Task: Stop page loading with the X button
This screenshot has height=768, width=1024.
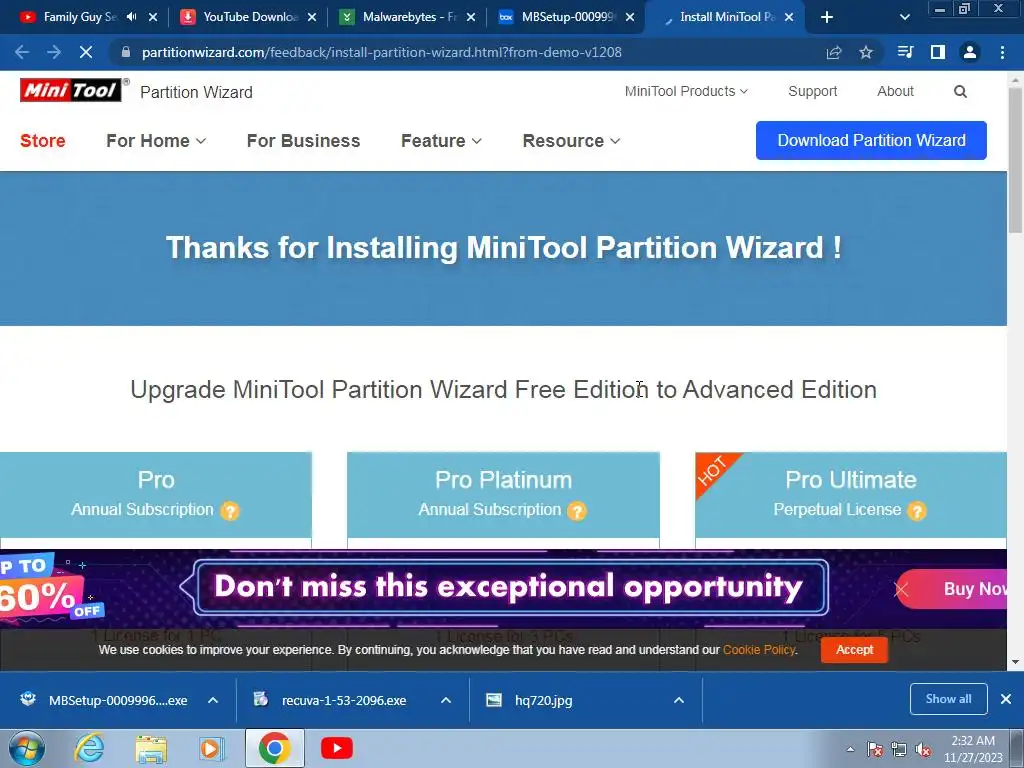Action: (x=86, y=52)
